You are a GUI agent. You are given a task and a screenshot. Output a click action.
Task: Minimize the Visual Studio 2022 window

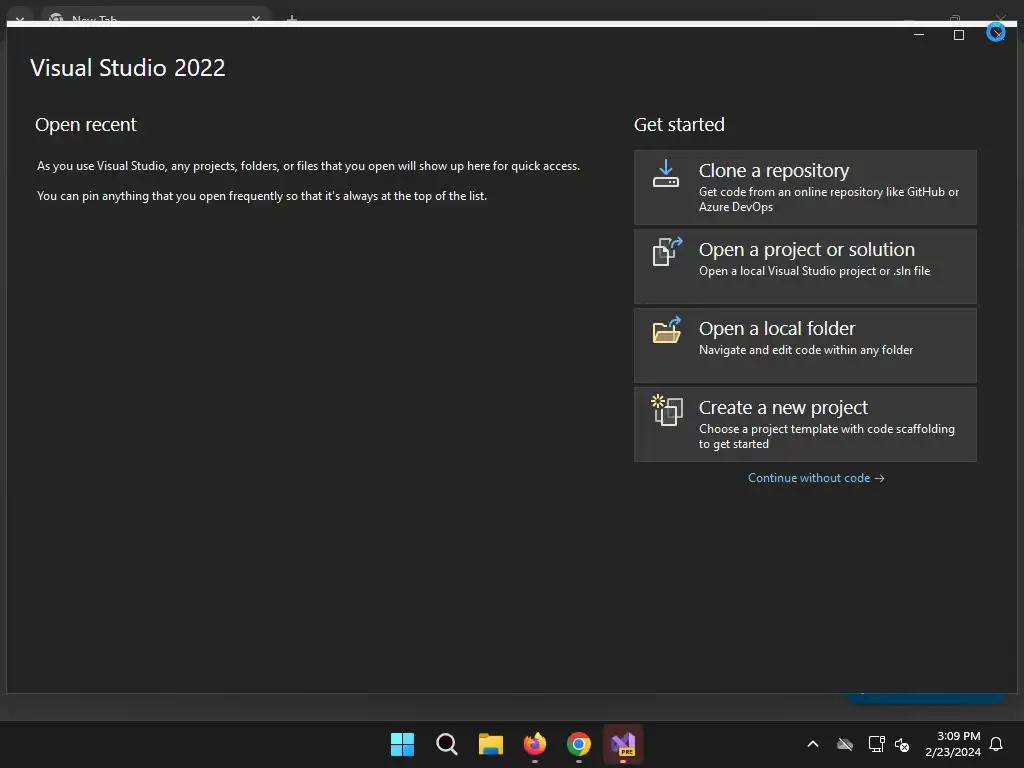click(x=919, y=35)
